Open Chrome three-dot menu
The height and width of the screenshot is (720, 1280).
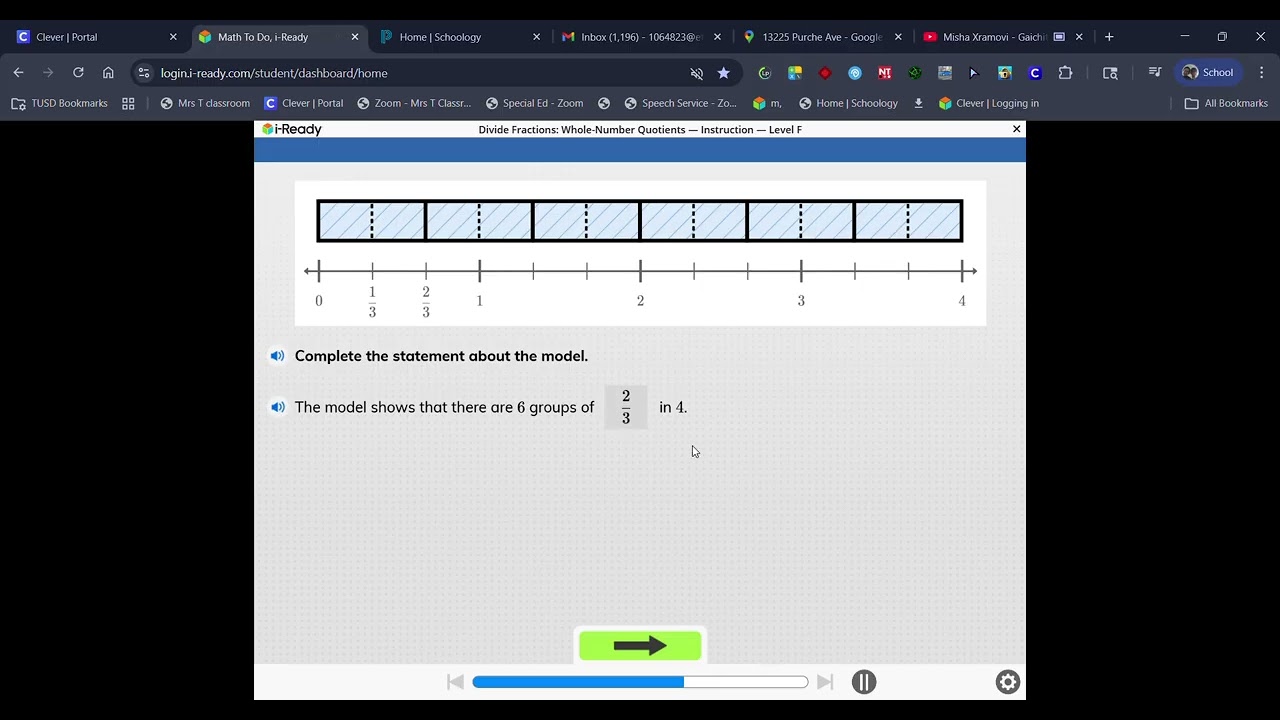1262,73
